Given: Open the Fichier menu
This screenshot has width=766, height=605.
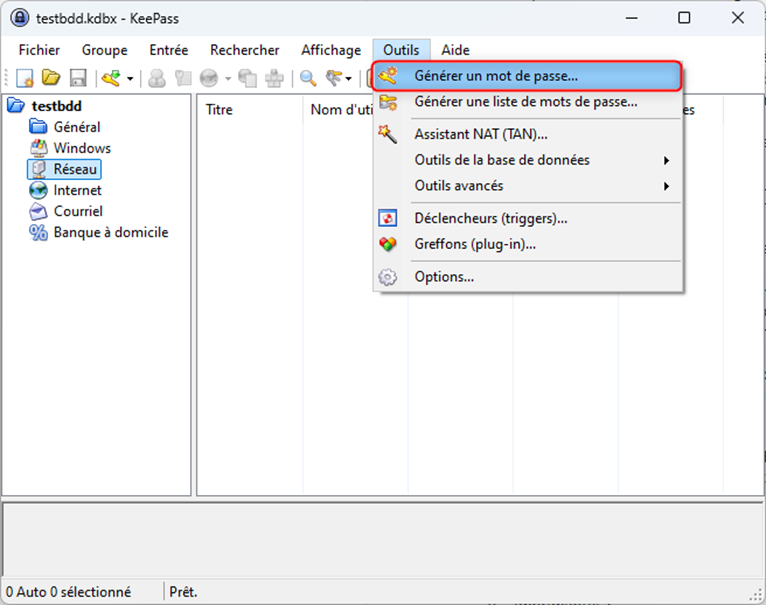Looking at the screenshot, I should click(39, 50).
